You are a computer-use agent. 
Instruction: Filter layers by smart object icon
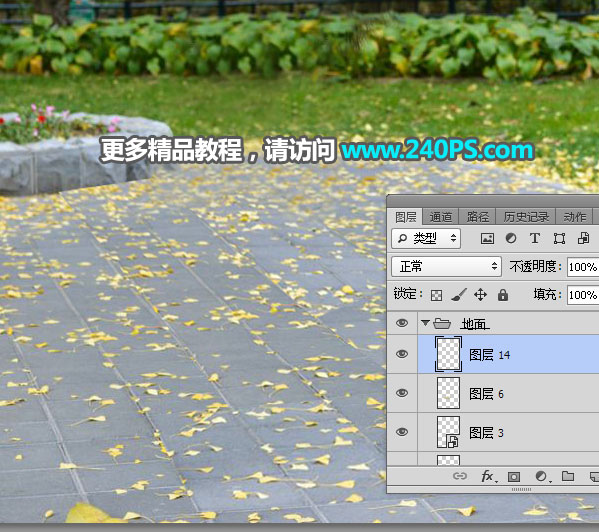tap(583, 238)
